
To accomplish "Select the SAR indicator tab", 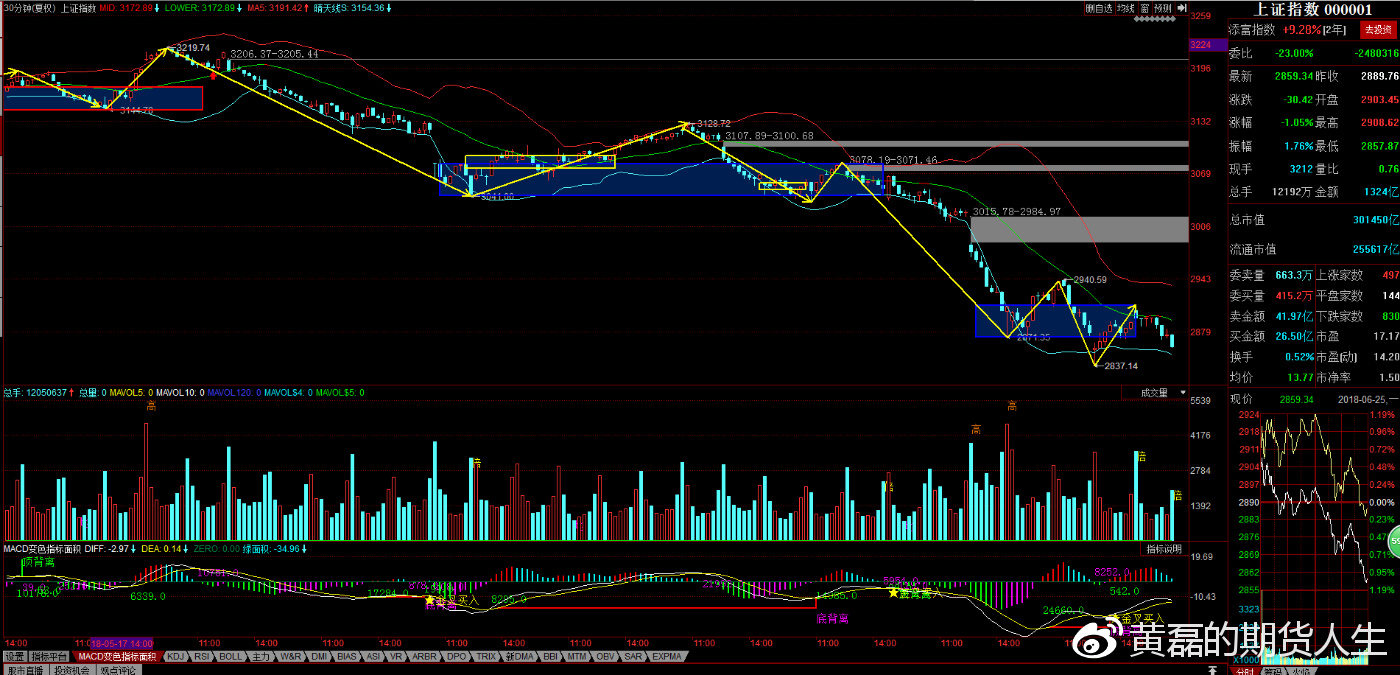I will coord(634,656).
